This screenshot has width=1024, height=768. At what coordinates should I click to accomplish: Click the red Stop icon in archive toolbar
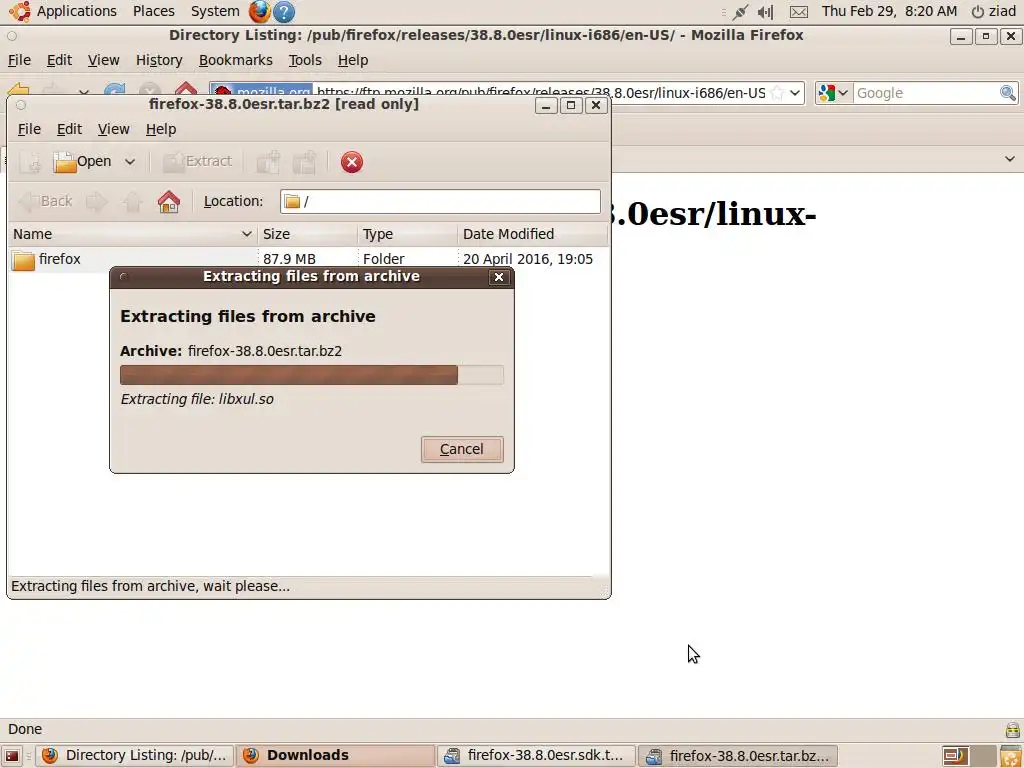351,162
